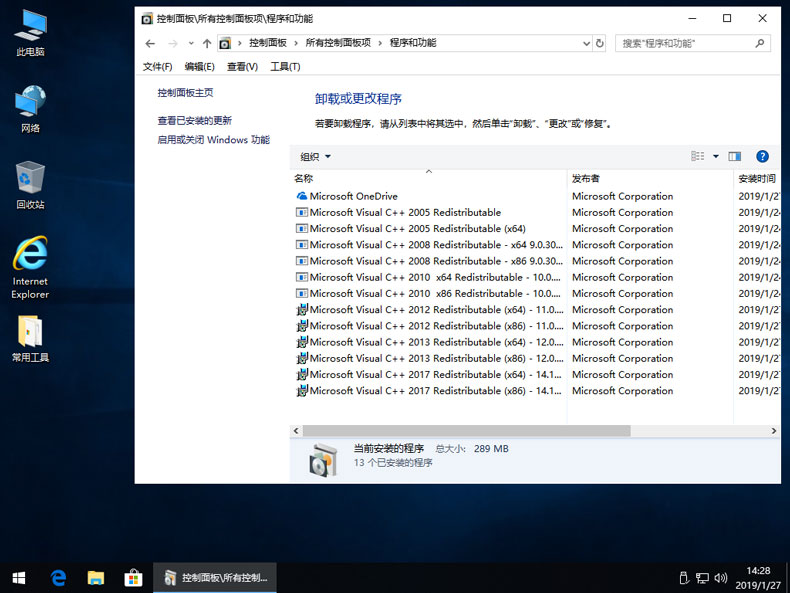790x593 pixels.
Task: Open the 文件(F) menu
Action: point(158,67)
